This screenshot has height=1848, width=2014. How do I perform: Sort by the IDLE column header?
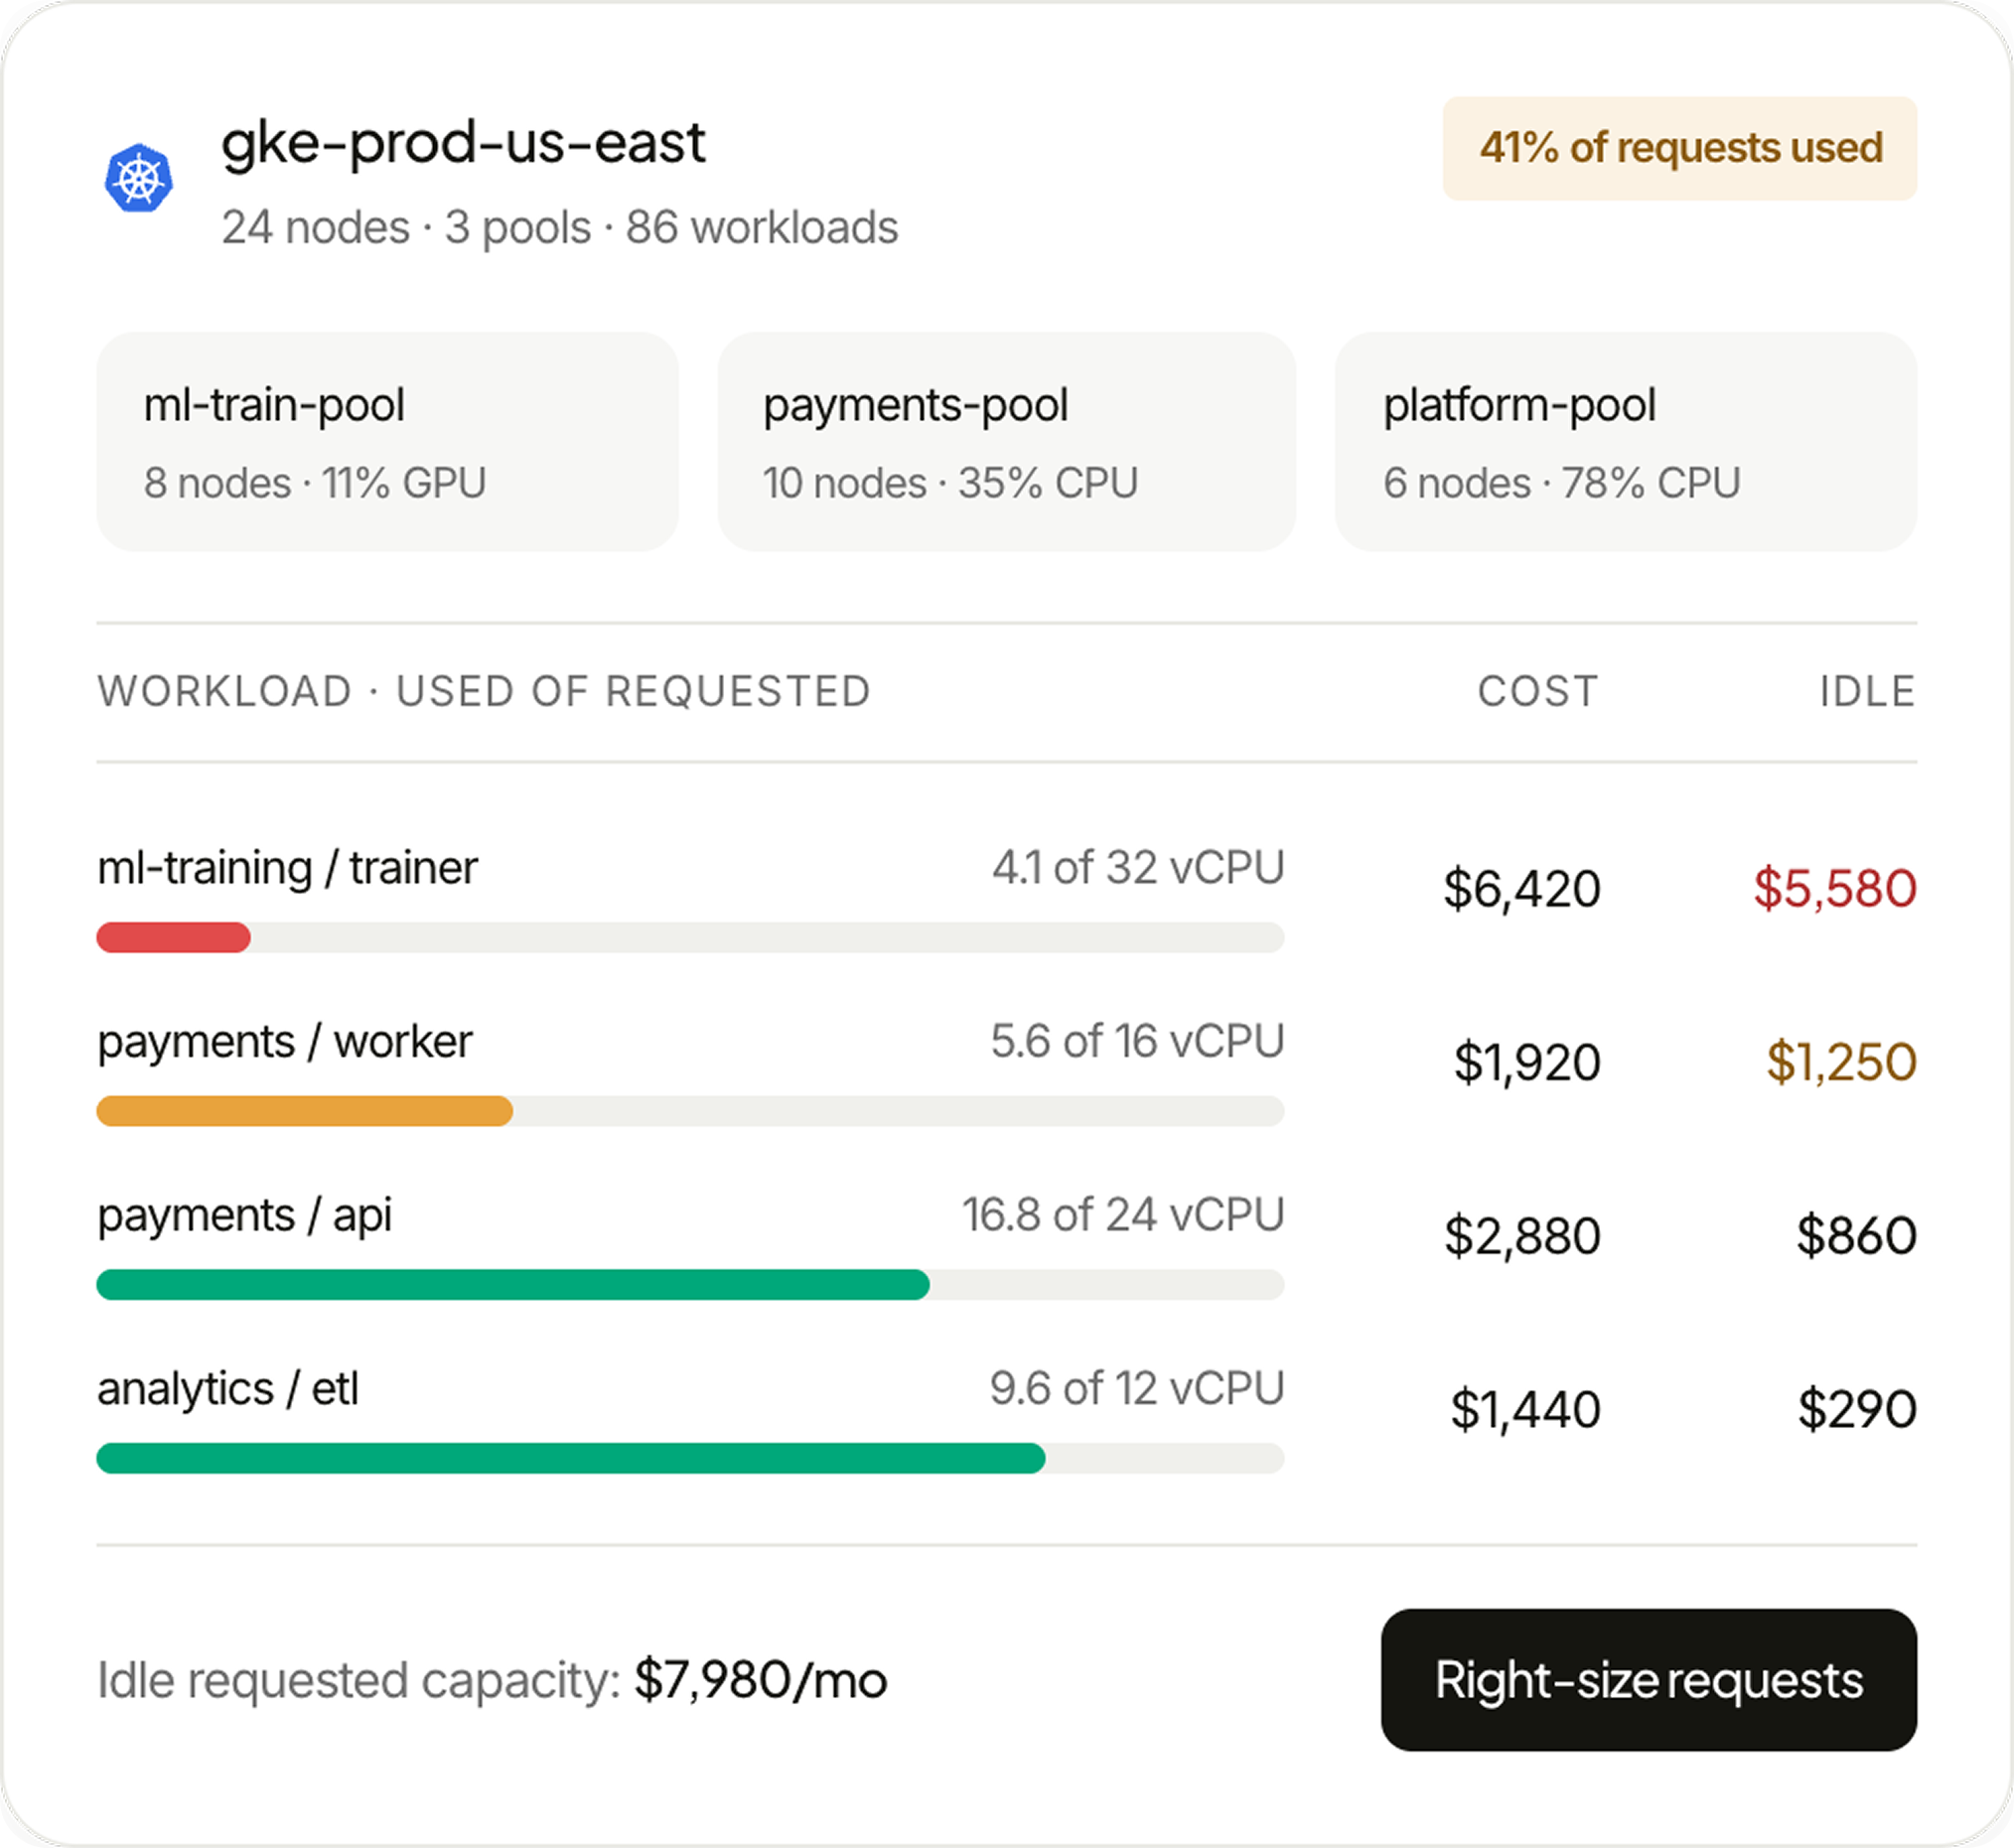tap(1867, 692)
